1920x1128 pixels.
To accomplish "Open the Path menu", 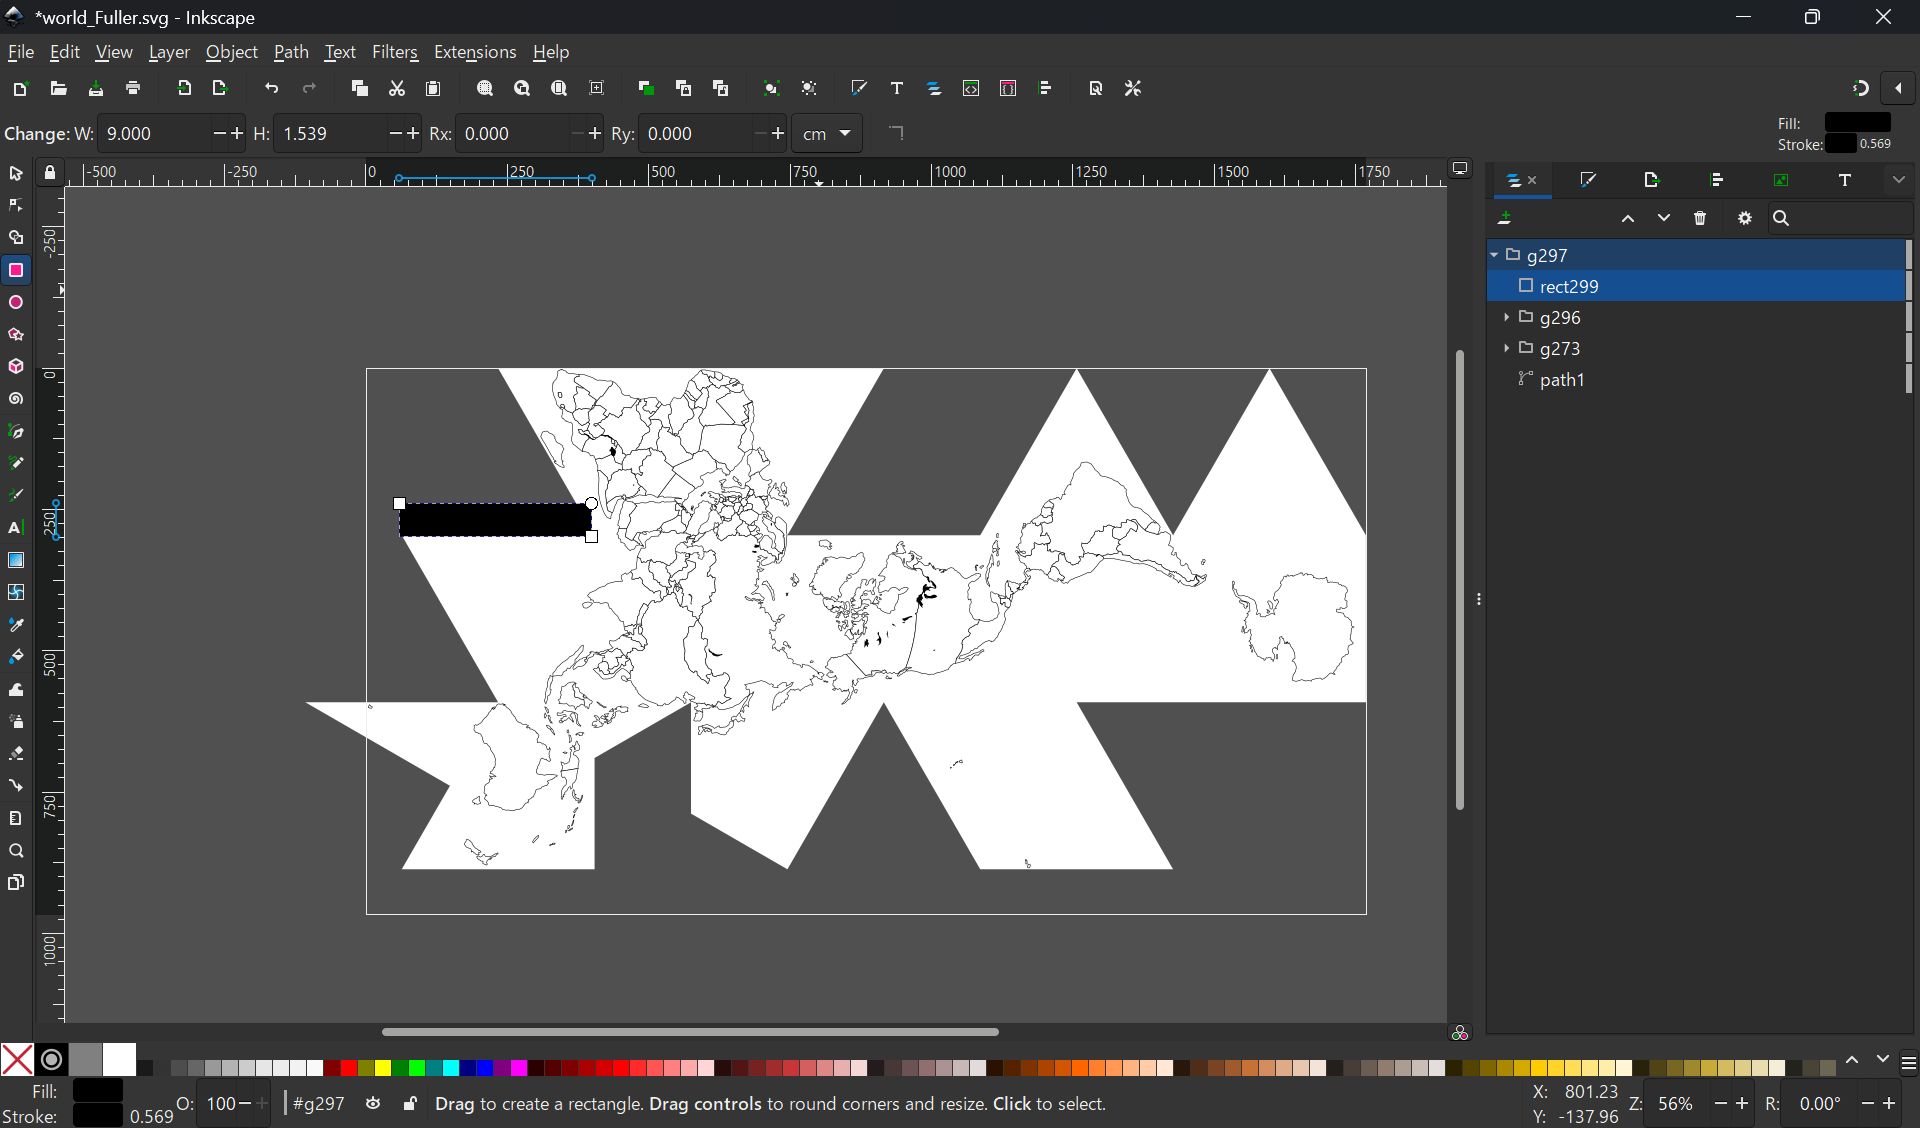I will pyautogui.click(x=291, y=52).
